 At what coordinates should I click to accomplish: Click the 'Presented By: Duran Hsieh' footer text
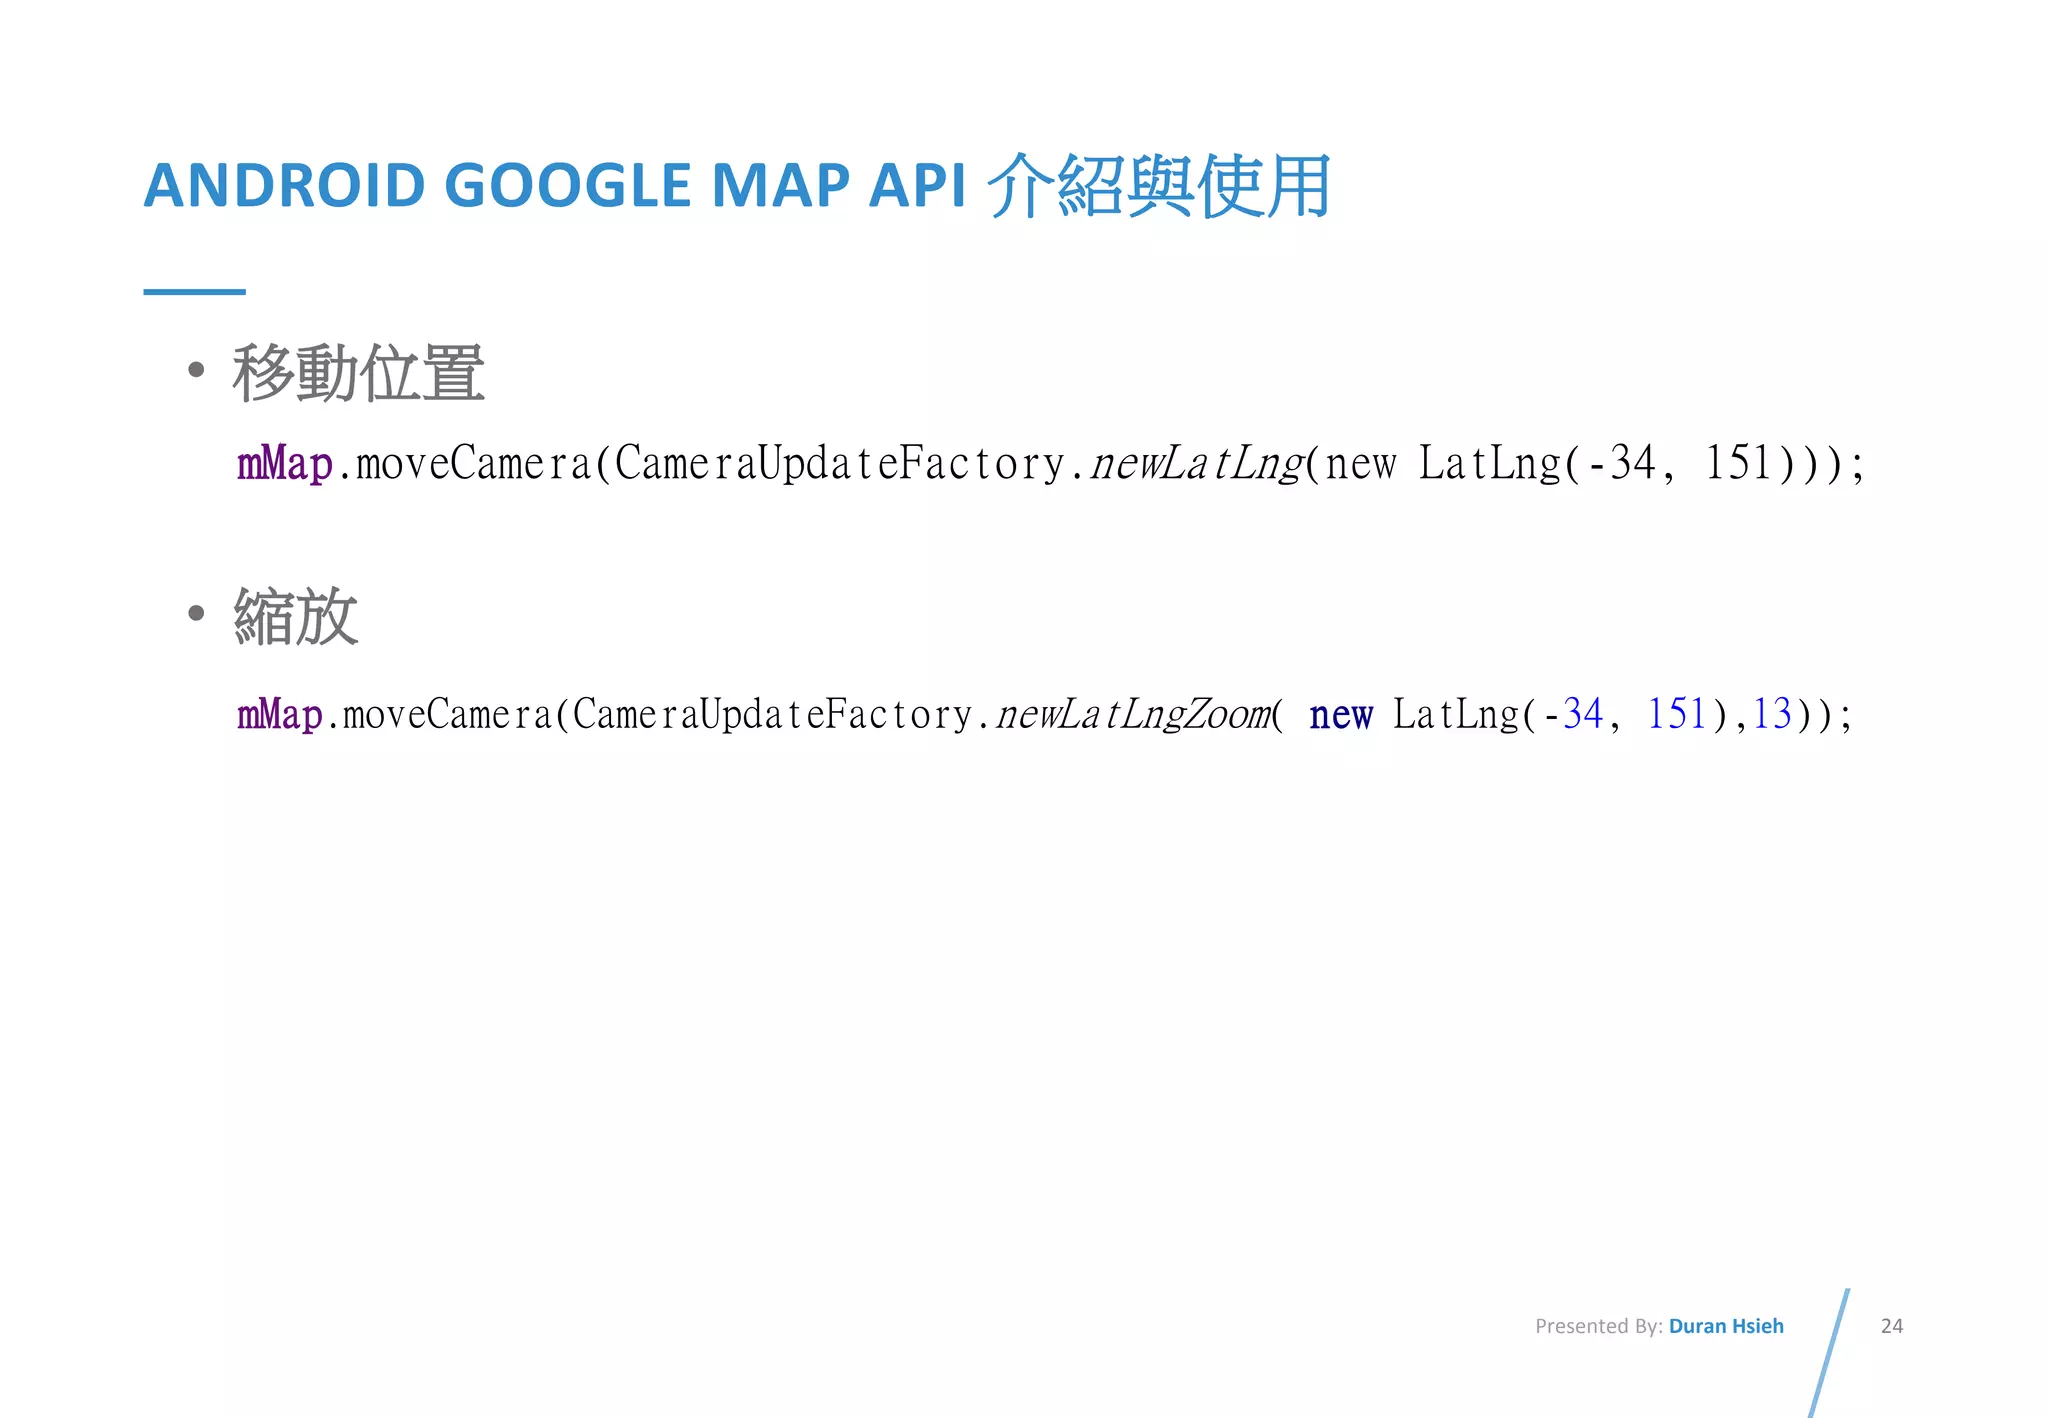pos(1659,1326)
